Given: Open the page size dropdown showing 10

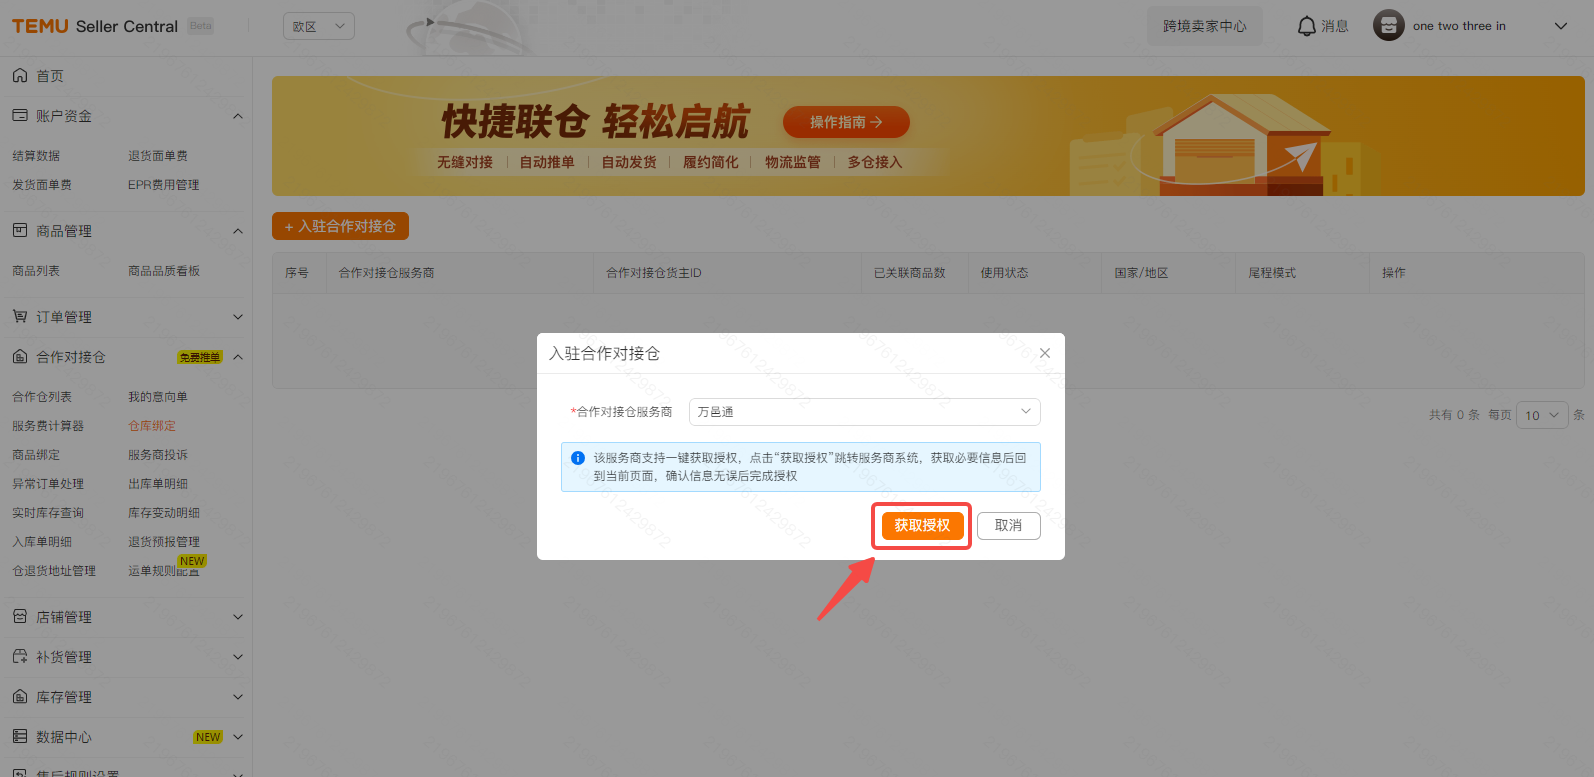Looking at the screenshot, I should coord(1542,415).
